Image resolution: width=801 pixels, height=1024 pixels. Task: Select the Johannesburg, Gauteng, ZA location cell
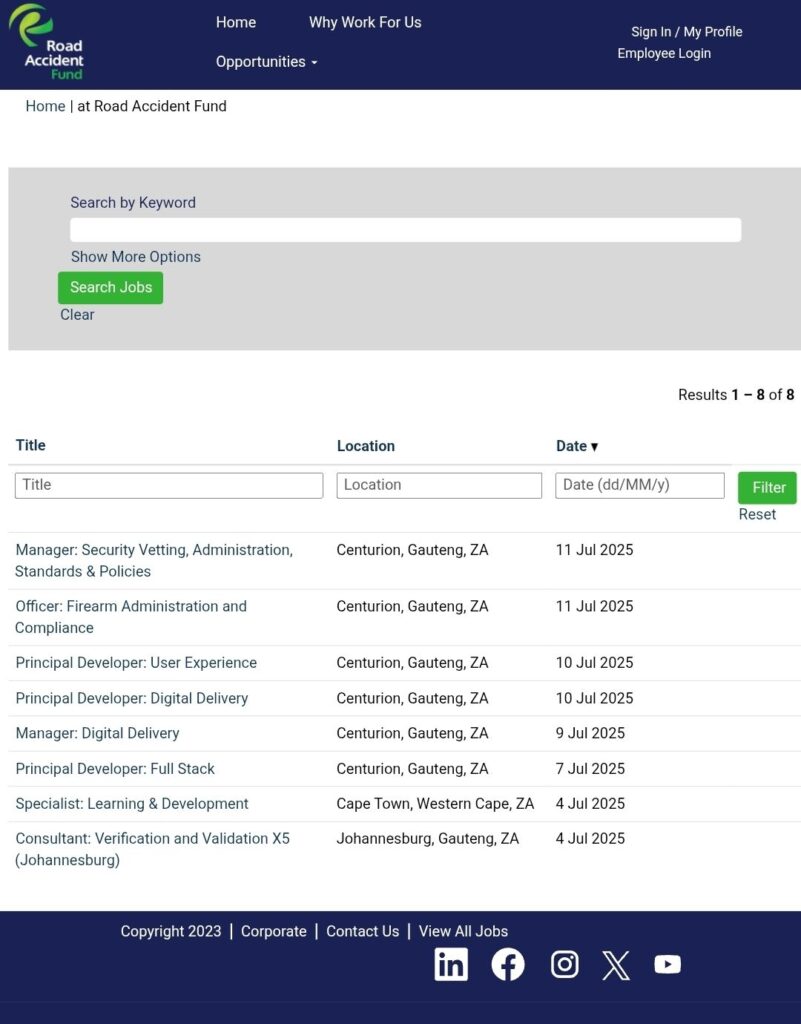(428, 839)
